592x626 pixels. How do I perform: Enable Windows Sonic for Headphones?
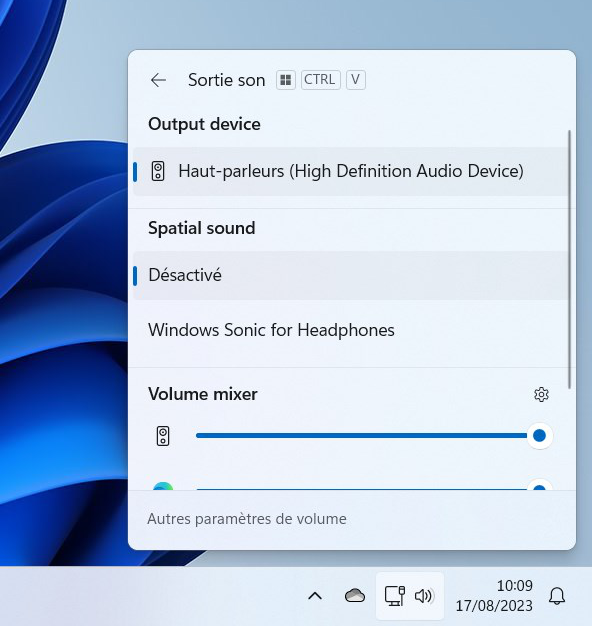[x=351, y=330]
